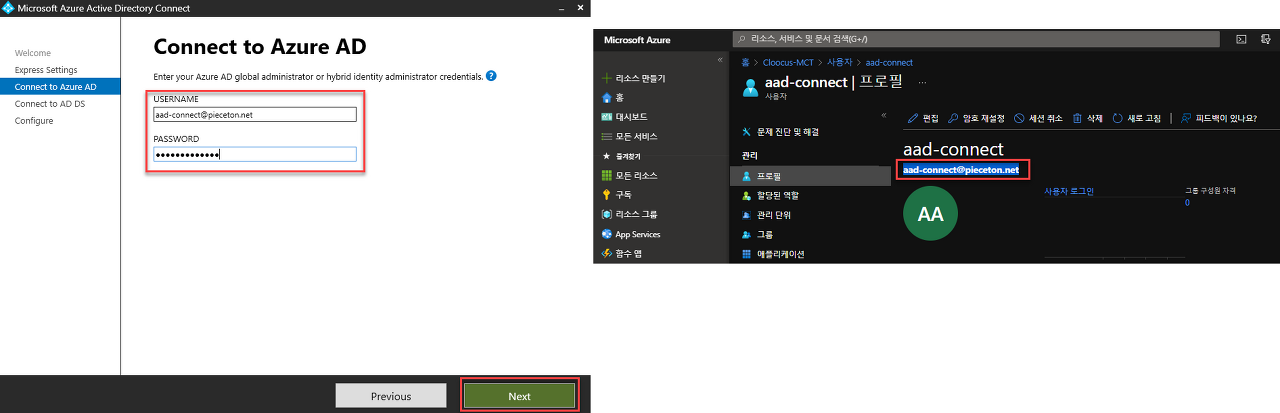This screenshot has width=1280, height=413.
Task: Focus the USERNAME input field
Action: tap(255, 114)
